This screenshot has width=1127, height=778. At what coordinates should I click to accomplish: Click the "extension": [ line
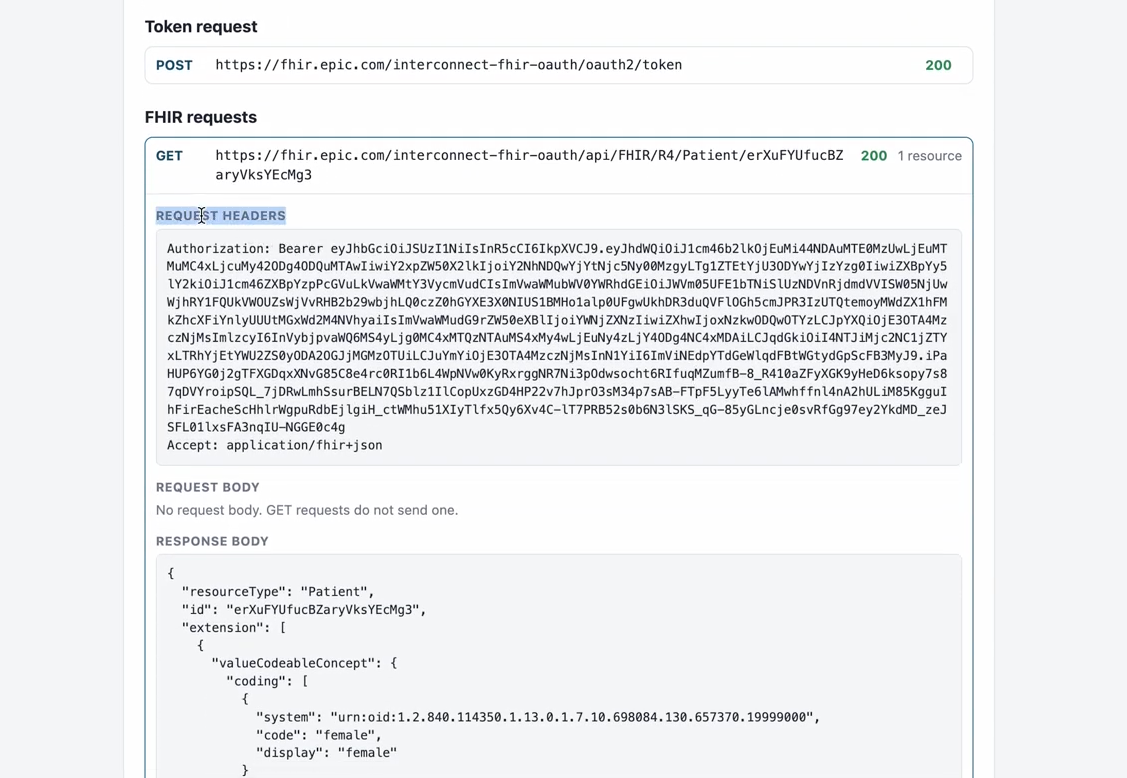click(234, 628)
